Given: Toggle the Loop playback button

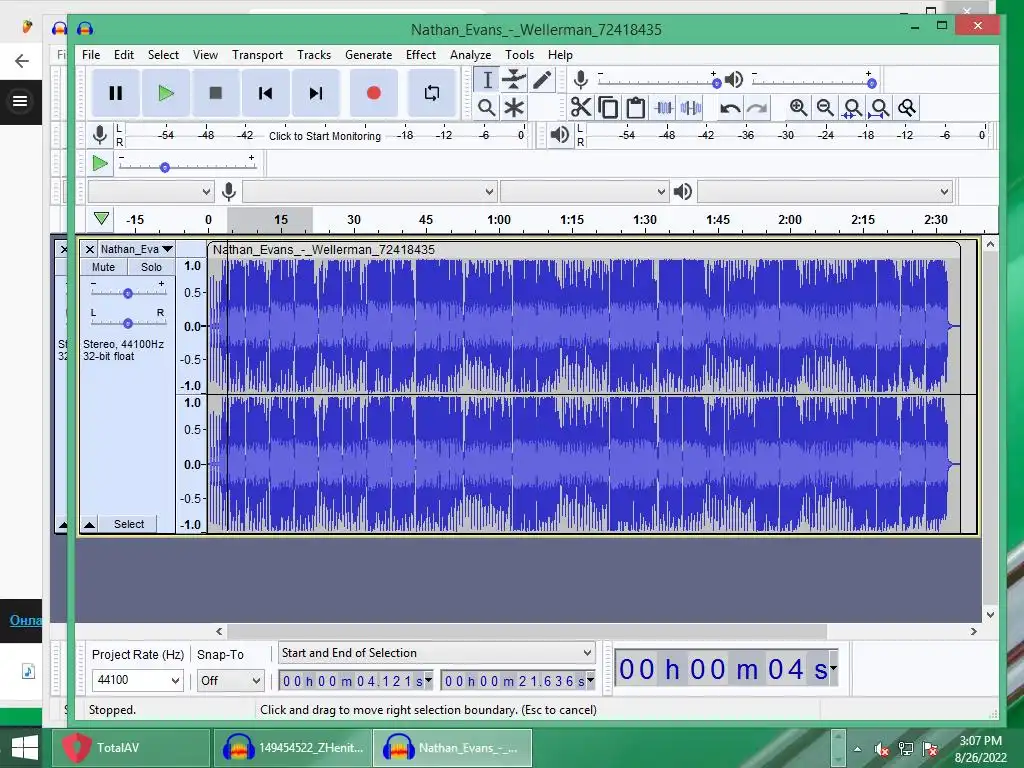Looking at the screenshot, I should pyautogui.click(x=432, y=93).
